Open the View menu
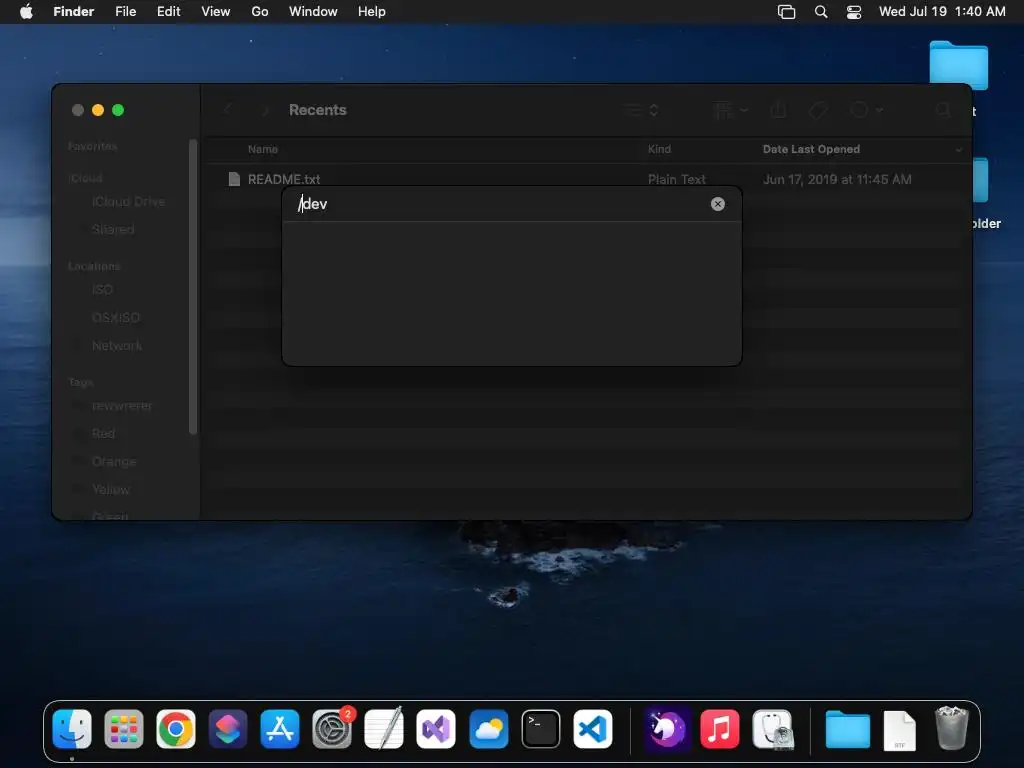The height and width of the screenshot is (768, 1024). (x=216, y=12)
